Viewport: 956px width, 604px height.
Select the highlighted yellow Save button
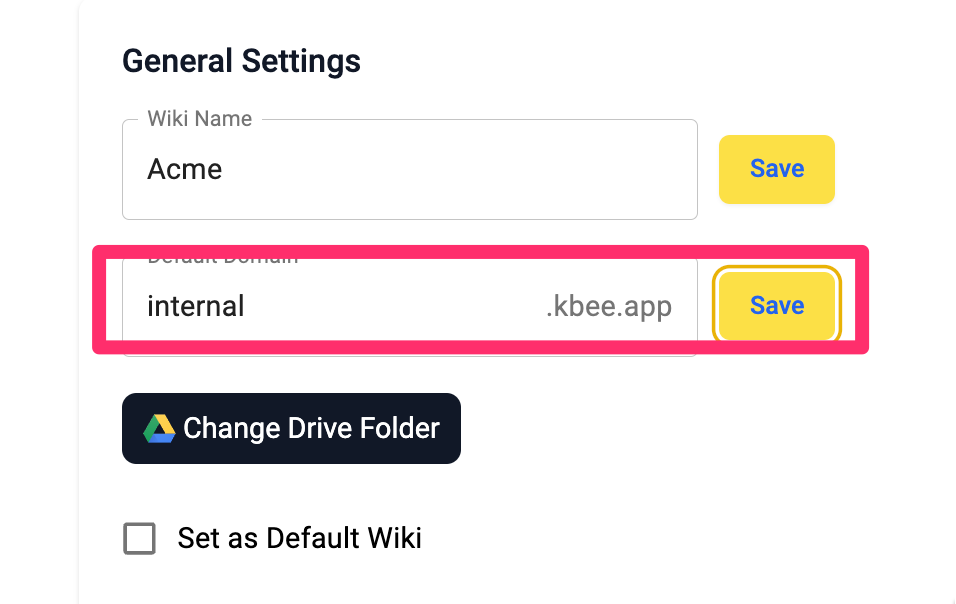(x=777, y=305)
